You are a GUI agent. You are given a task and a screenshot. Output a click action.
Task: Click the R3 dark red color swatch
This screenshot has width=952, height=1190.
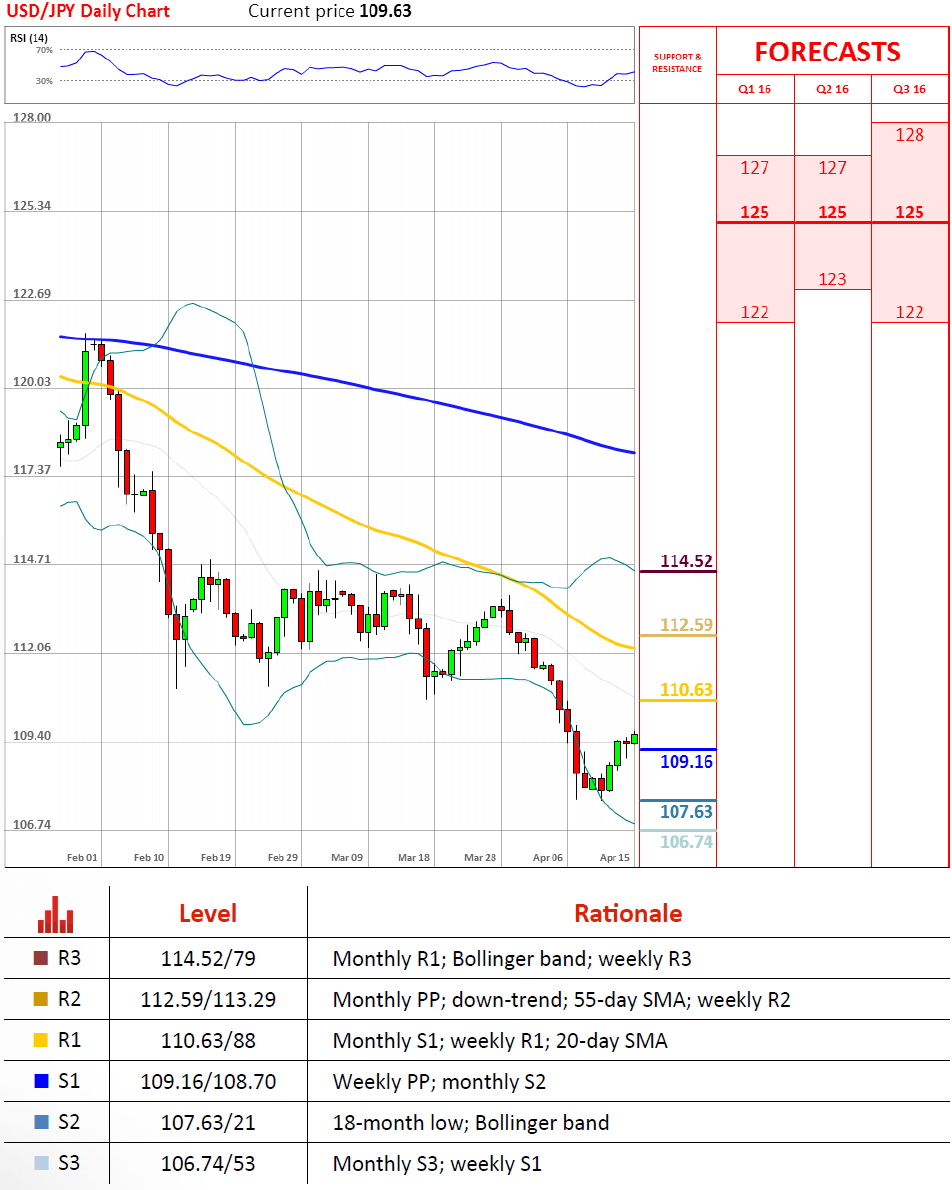(x=41, y=958)
